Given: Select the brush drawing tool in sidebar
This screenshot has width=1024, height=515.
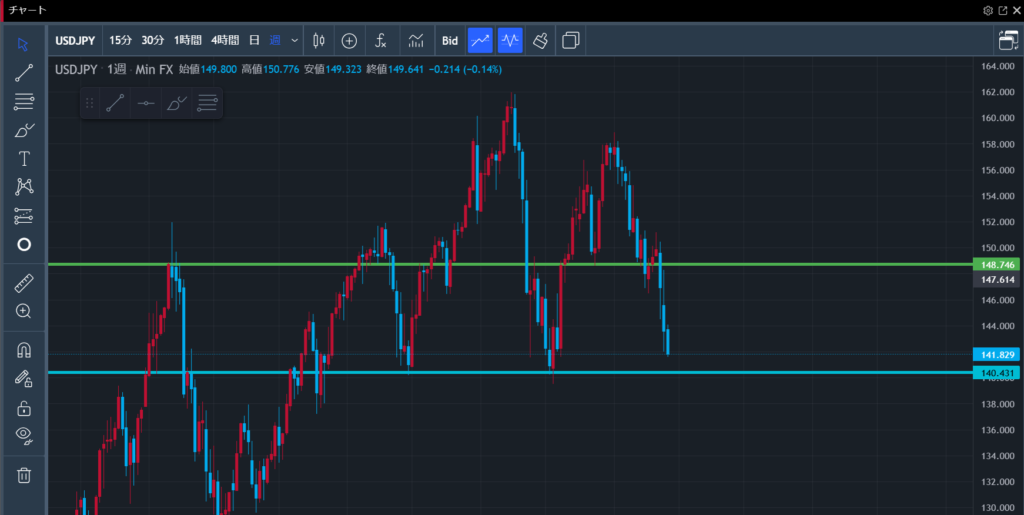Looking at the screenshot, I should coord(24,131).
